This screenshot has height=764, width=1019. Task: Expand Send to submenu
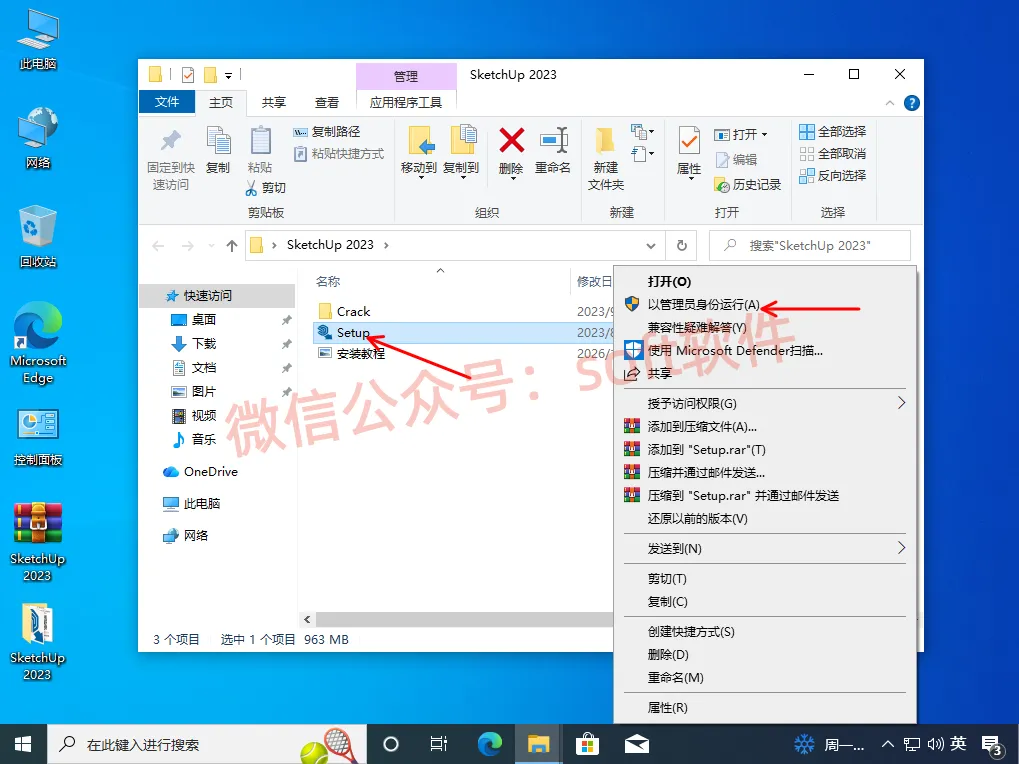[764, 548]
